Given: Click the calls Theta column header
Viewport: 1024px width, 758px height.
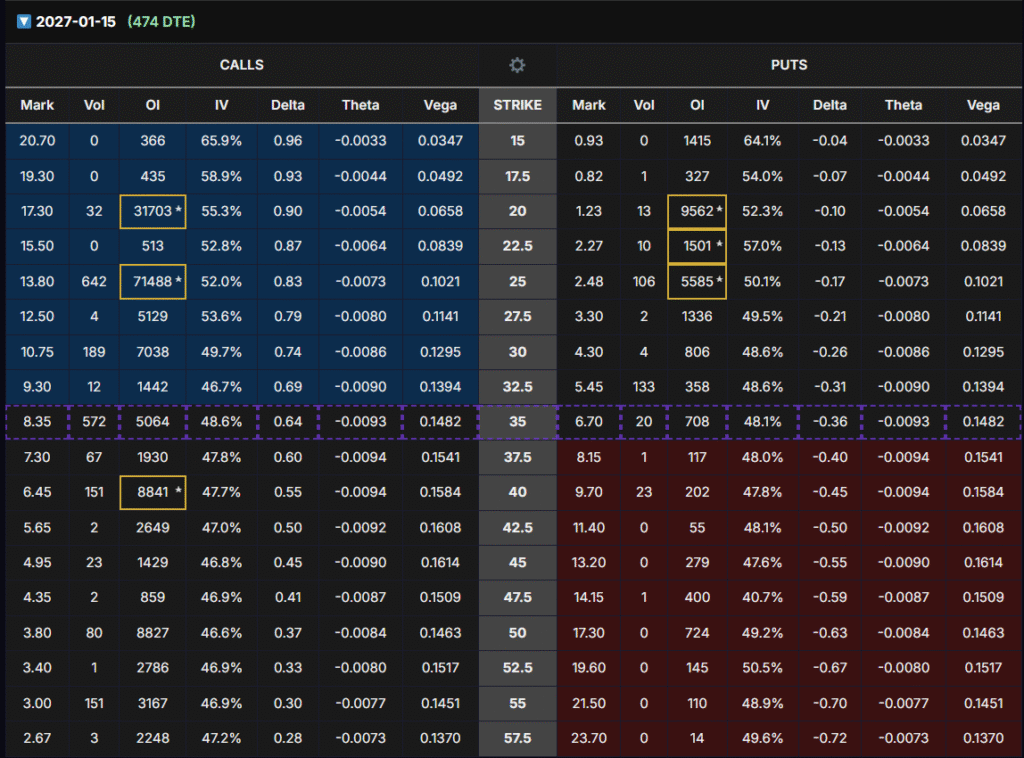Looking at the screenshot, I should (x=360, y=105).
